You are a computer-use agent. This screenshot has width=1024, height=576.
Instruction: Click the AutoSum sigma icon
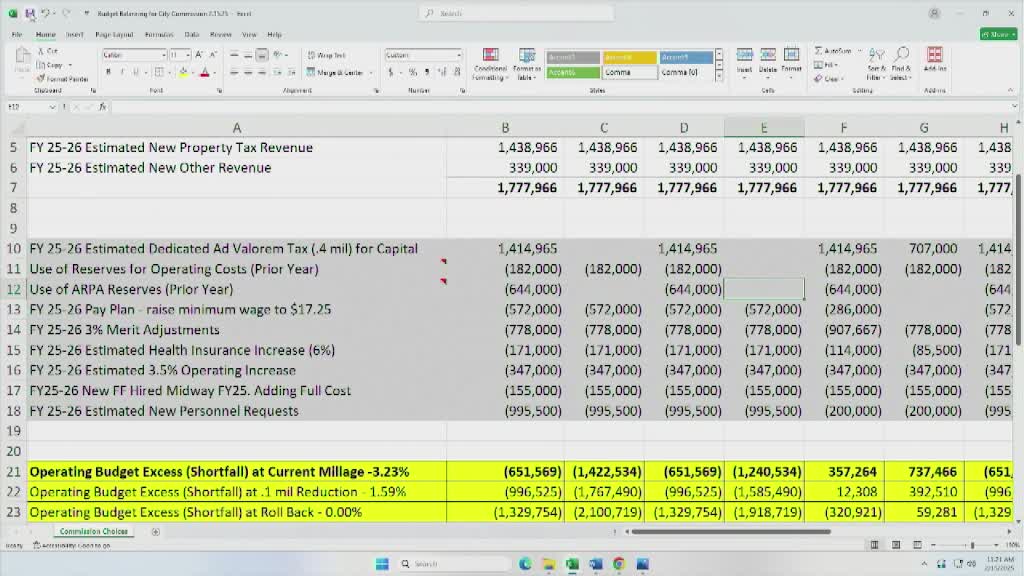coord(818,51)
